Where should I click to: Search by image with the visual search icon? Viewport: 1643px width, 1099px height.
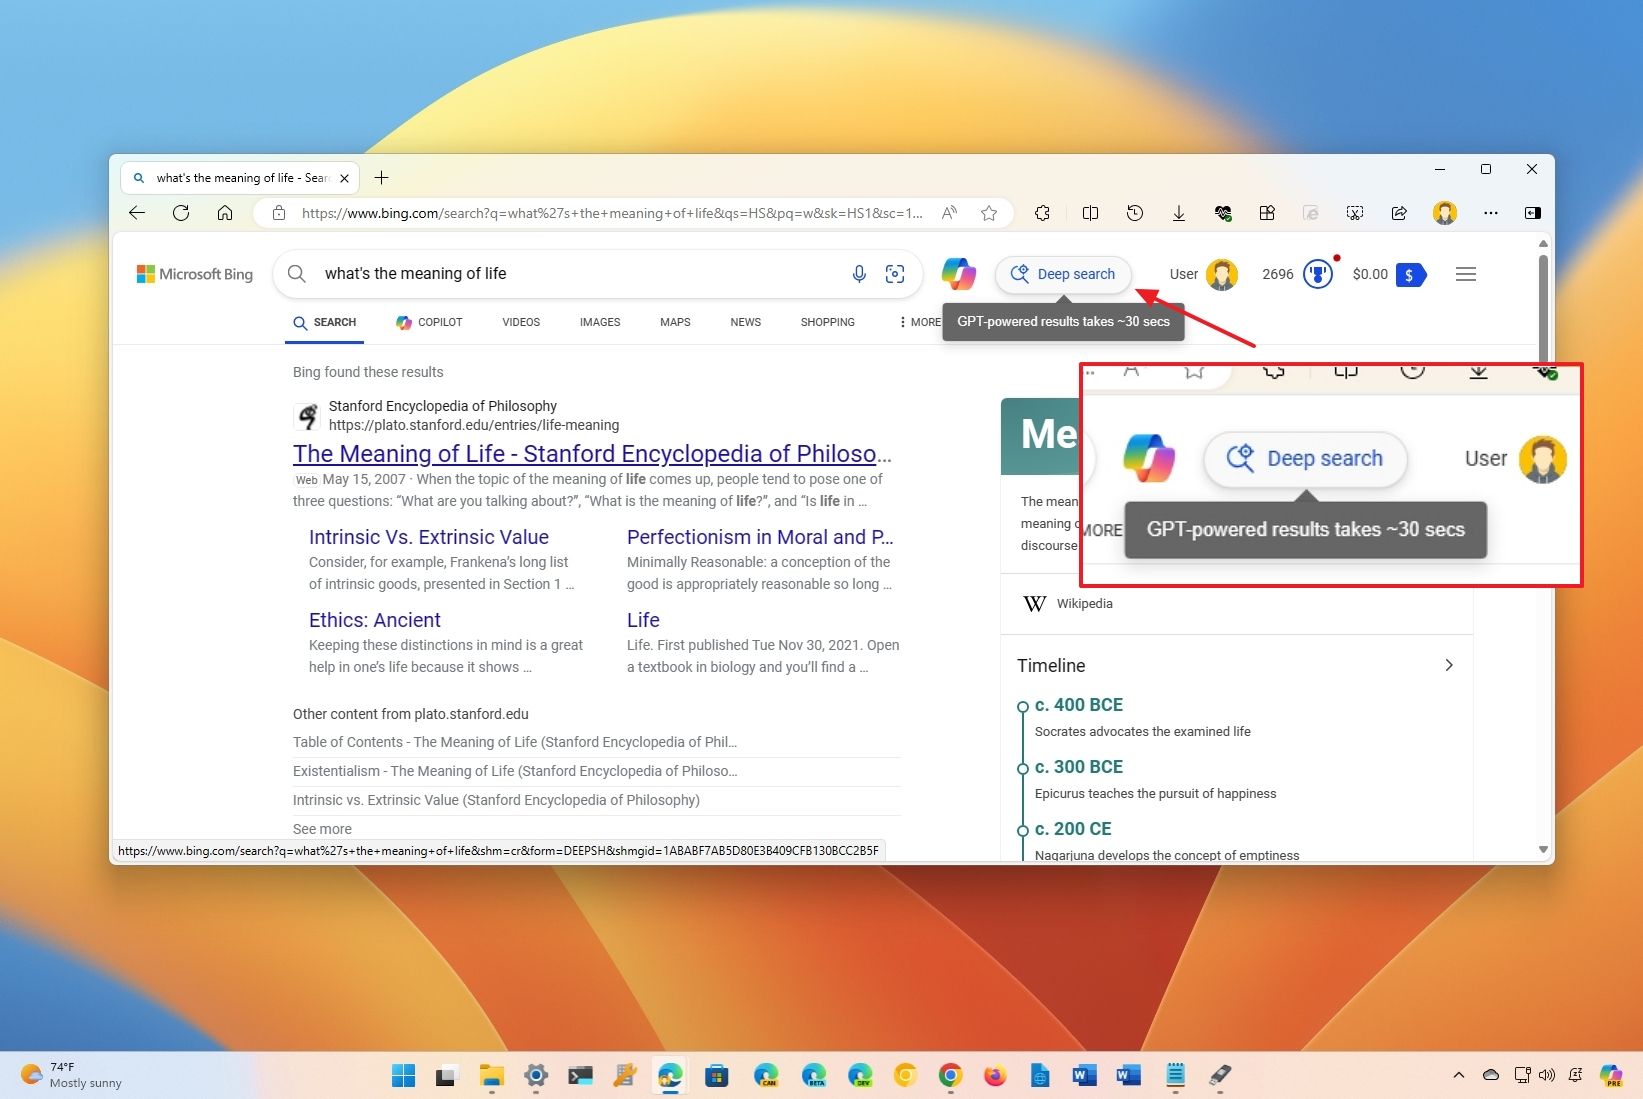pos(894,273)
